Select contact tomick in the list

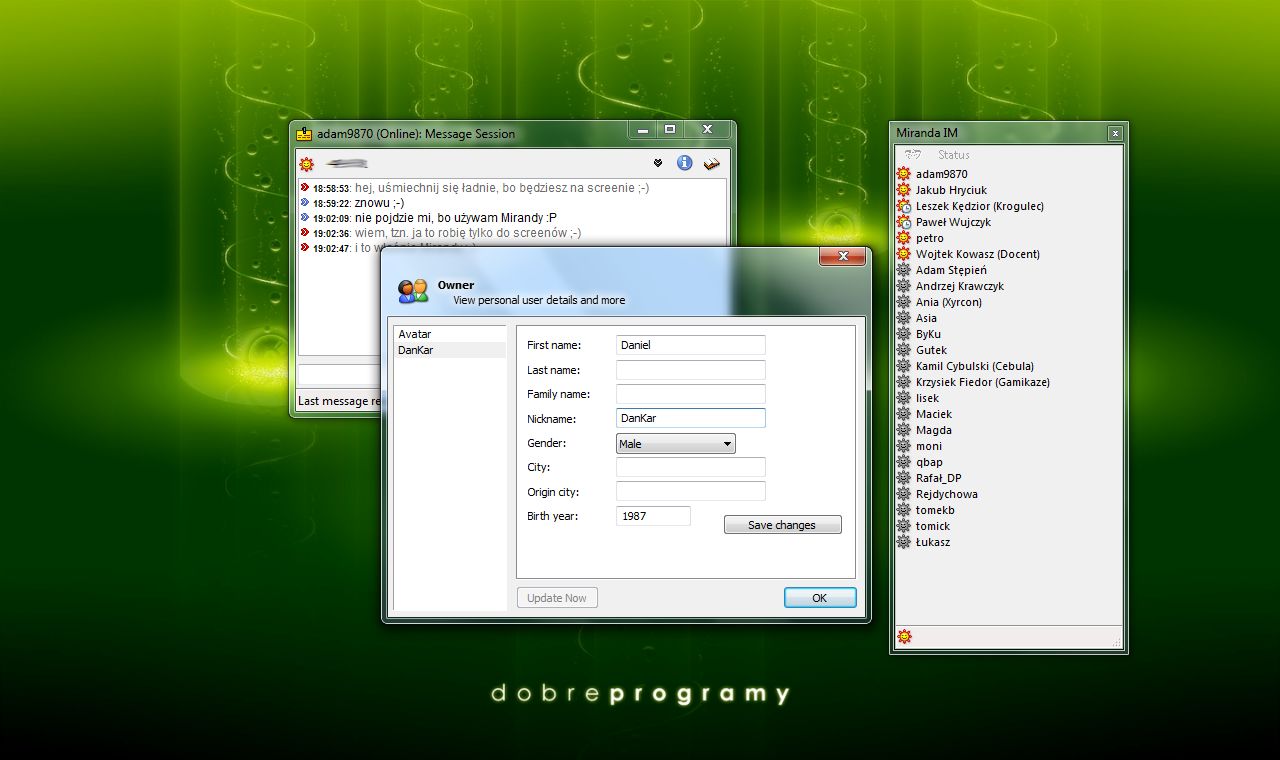1009,526
